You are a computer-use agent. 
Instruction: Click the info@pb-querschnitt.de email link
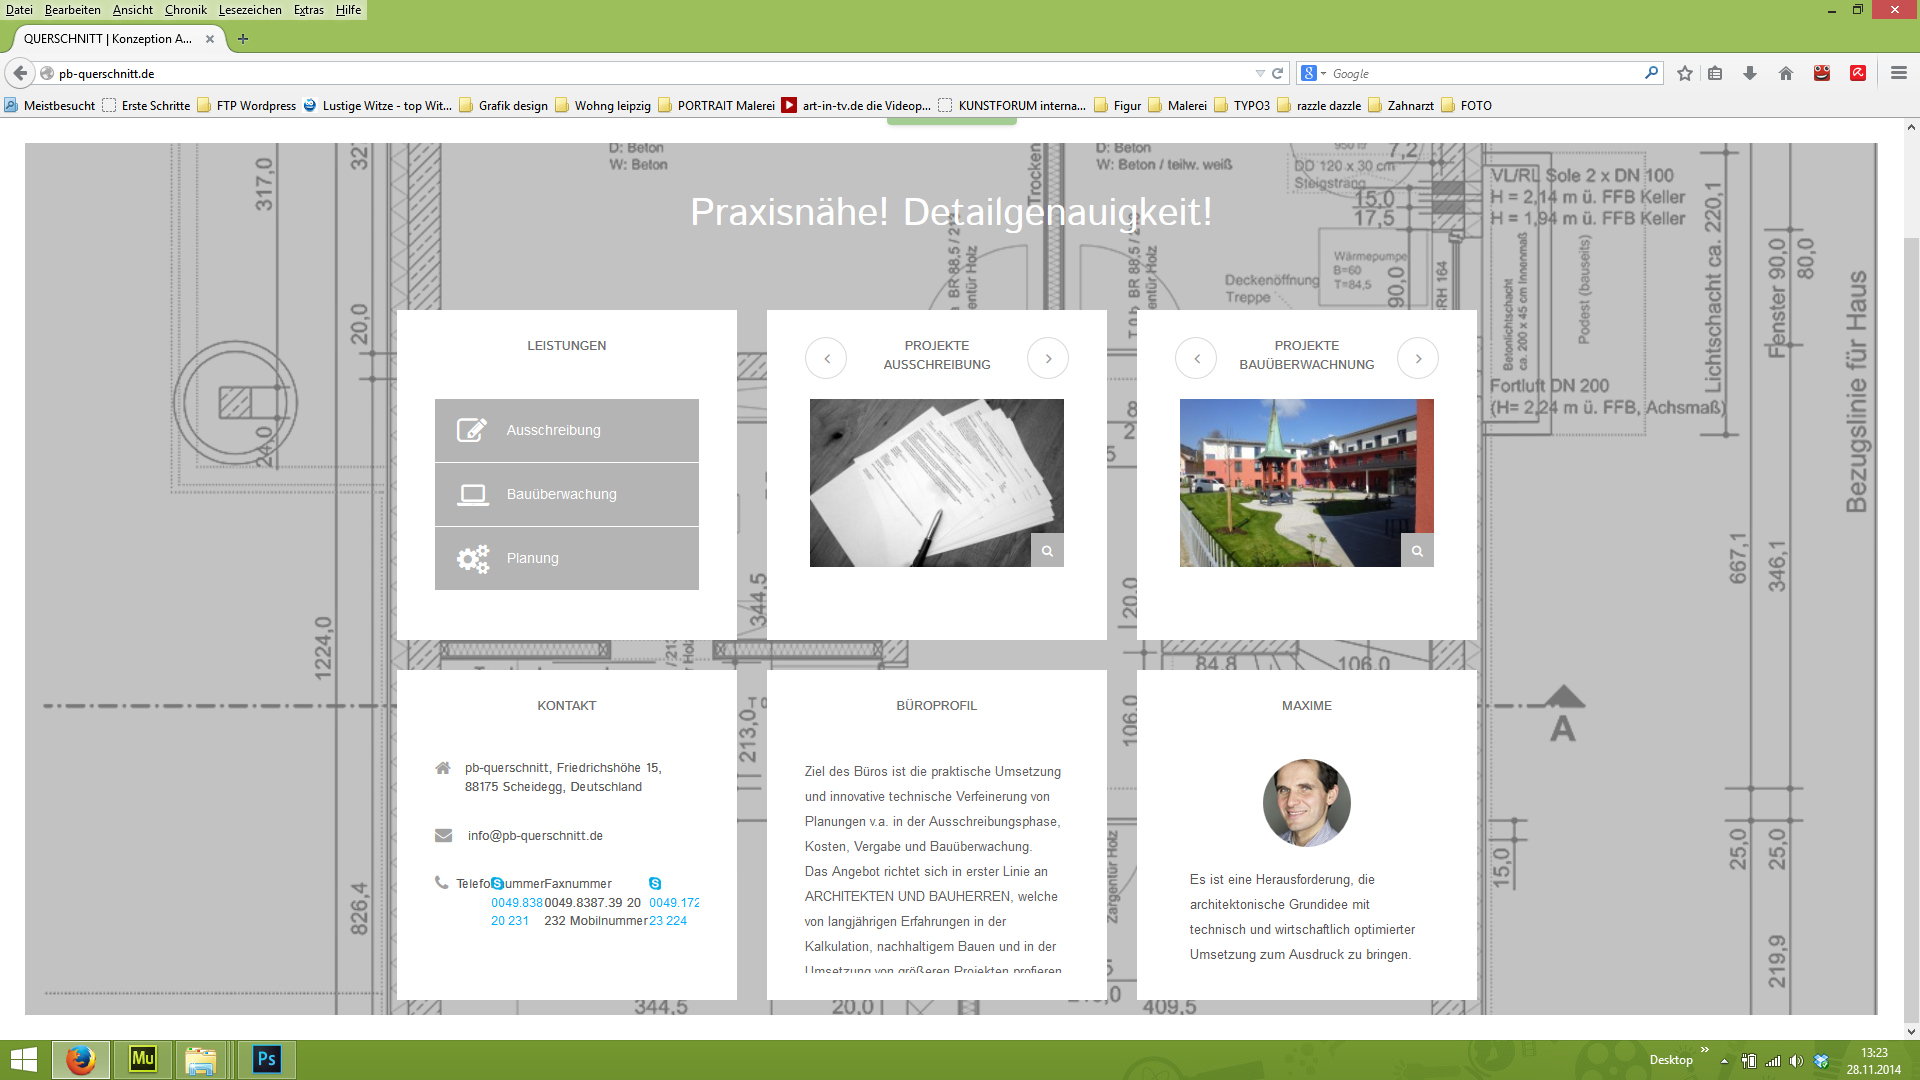tap(535, 836)
